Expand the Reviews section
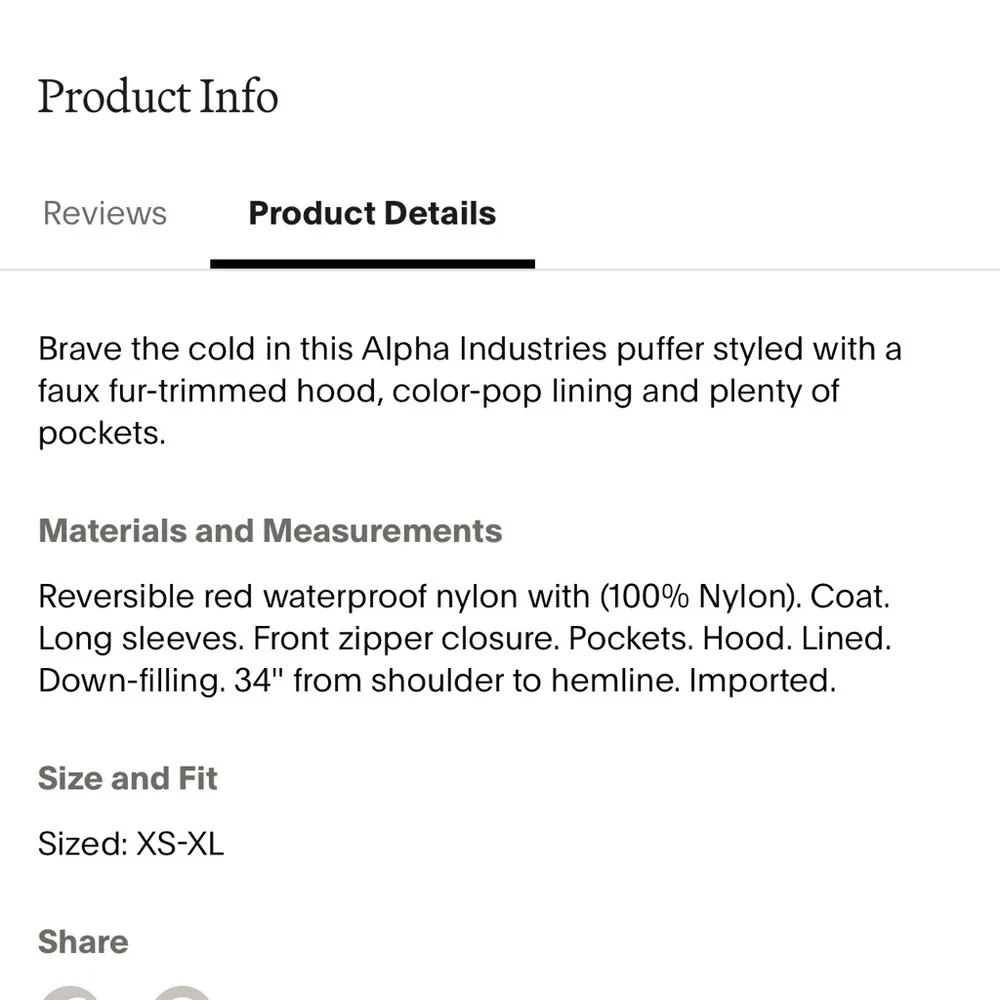 coord(104,213)
